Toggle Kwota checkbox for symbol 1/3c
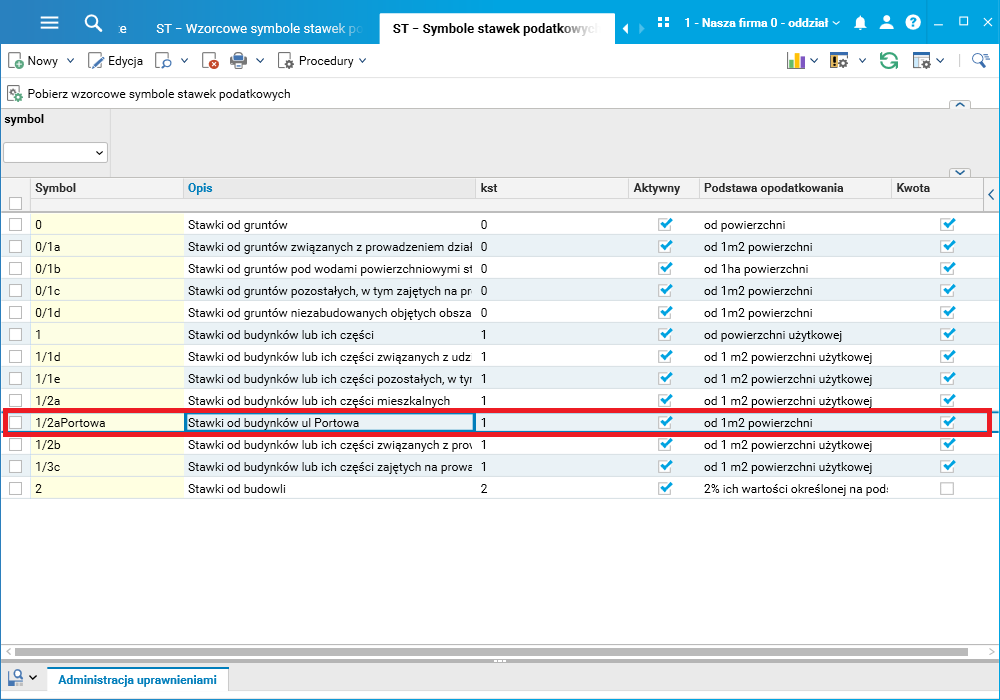The height and width of the screenshot is (700, 1000). [x=948, y=467]
